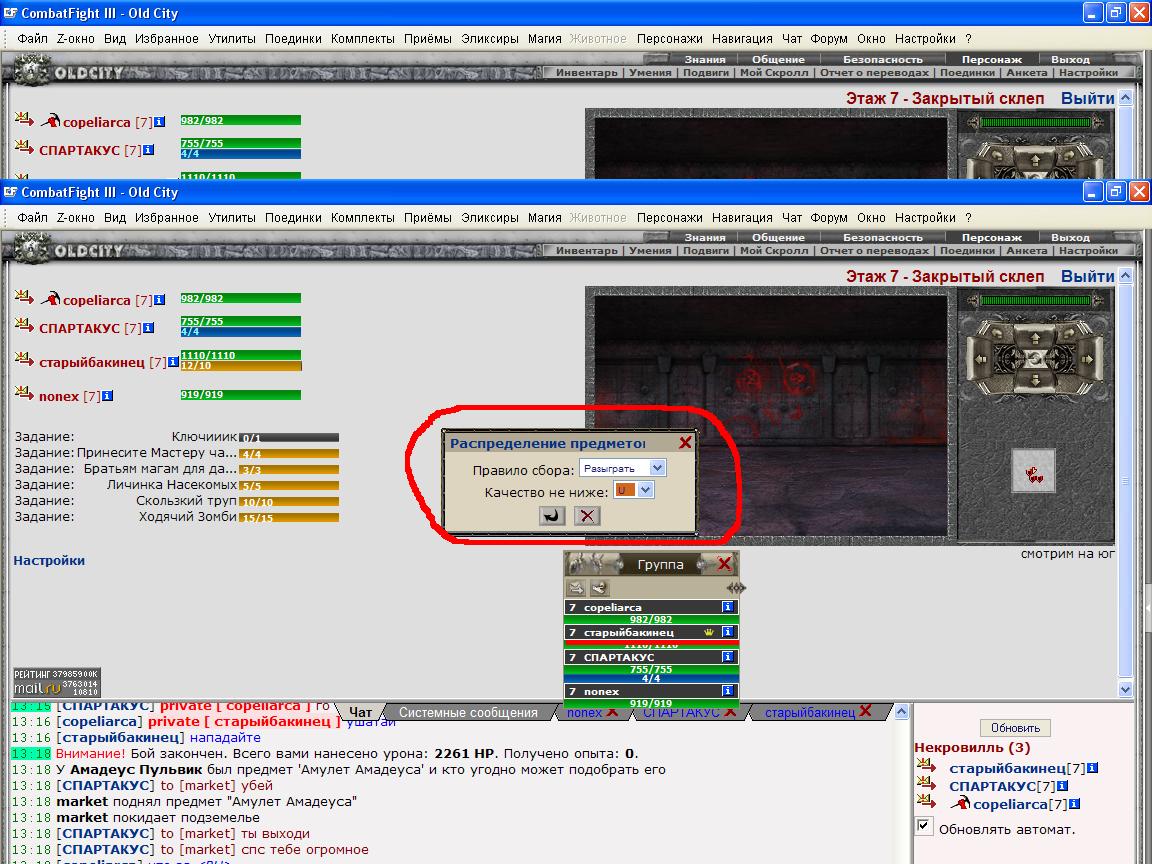Confirm item distribution with the arrow button
This screenshot has width=1152, height=864.
point(552,515)
